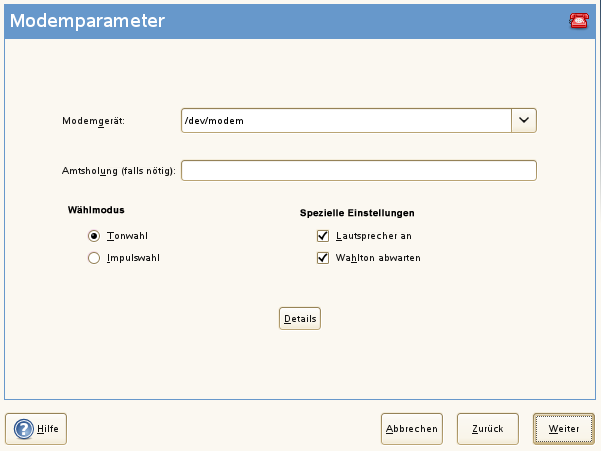Click the Tonwahl option label text
Viewport: 601px width, 451px height.
(127, 236)
